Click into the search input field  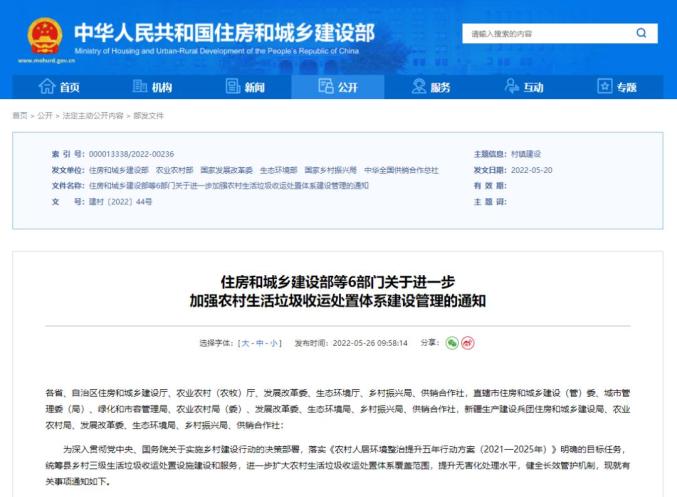tap(548, 34)
